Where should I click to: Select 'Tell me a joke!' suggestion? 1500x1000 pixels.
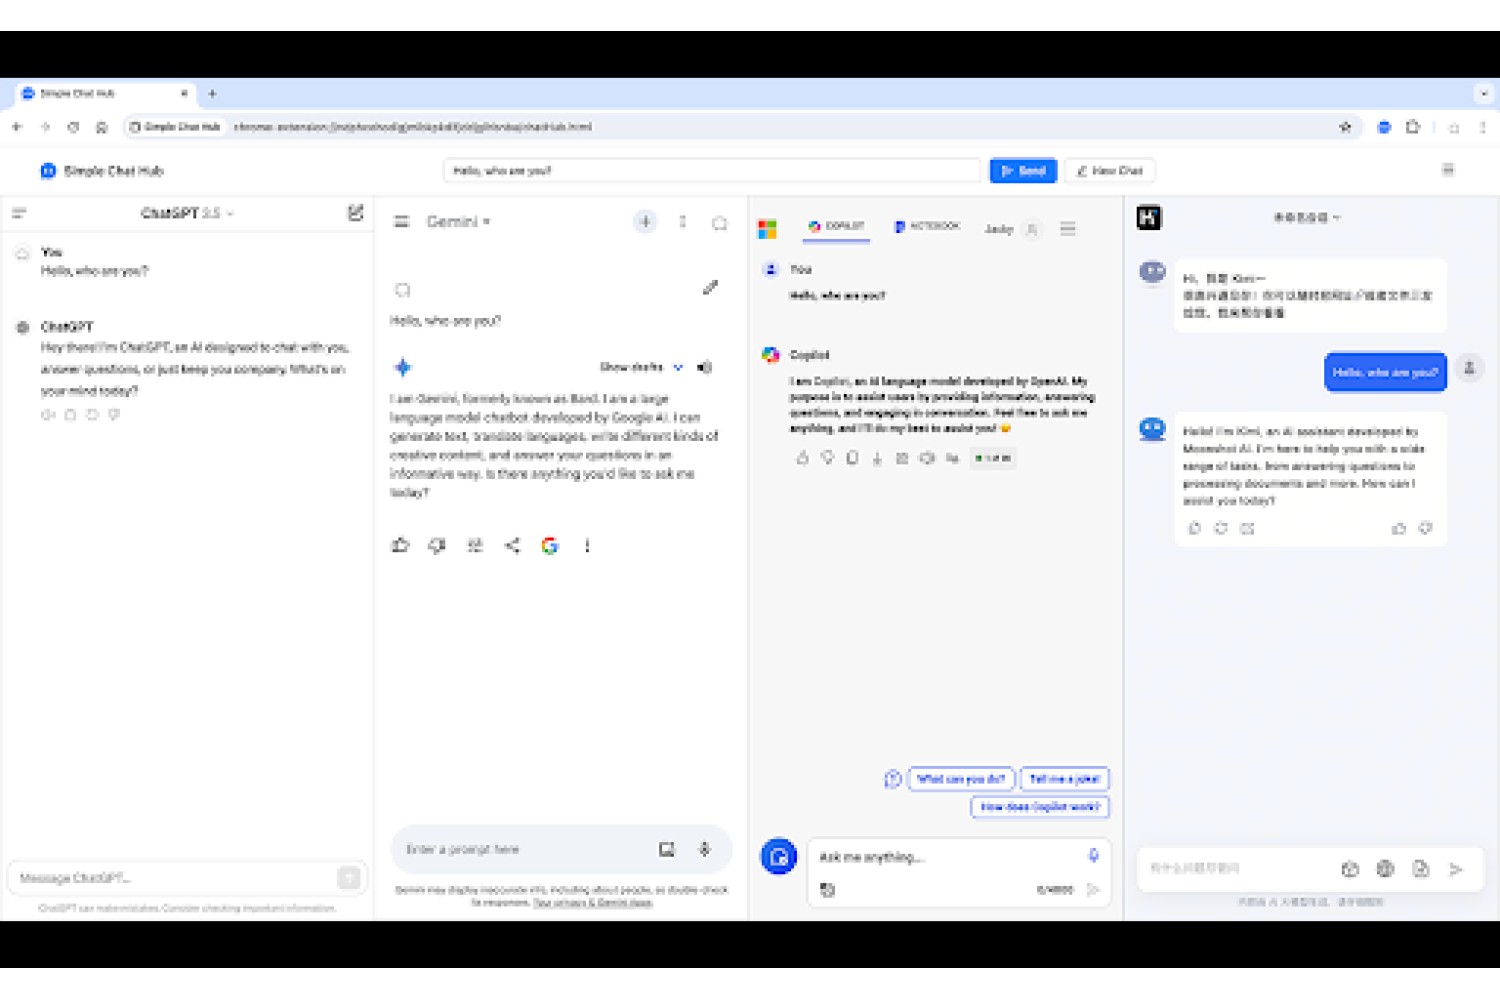click(1064, 779)
